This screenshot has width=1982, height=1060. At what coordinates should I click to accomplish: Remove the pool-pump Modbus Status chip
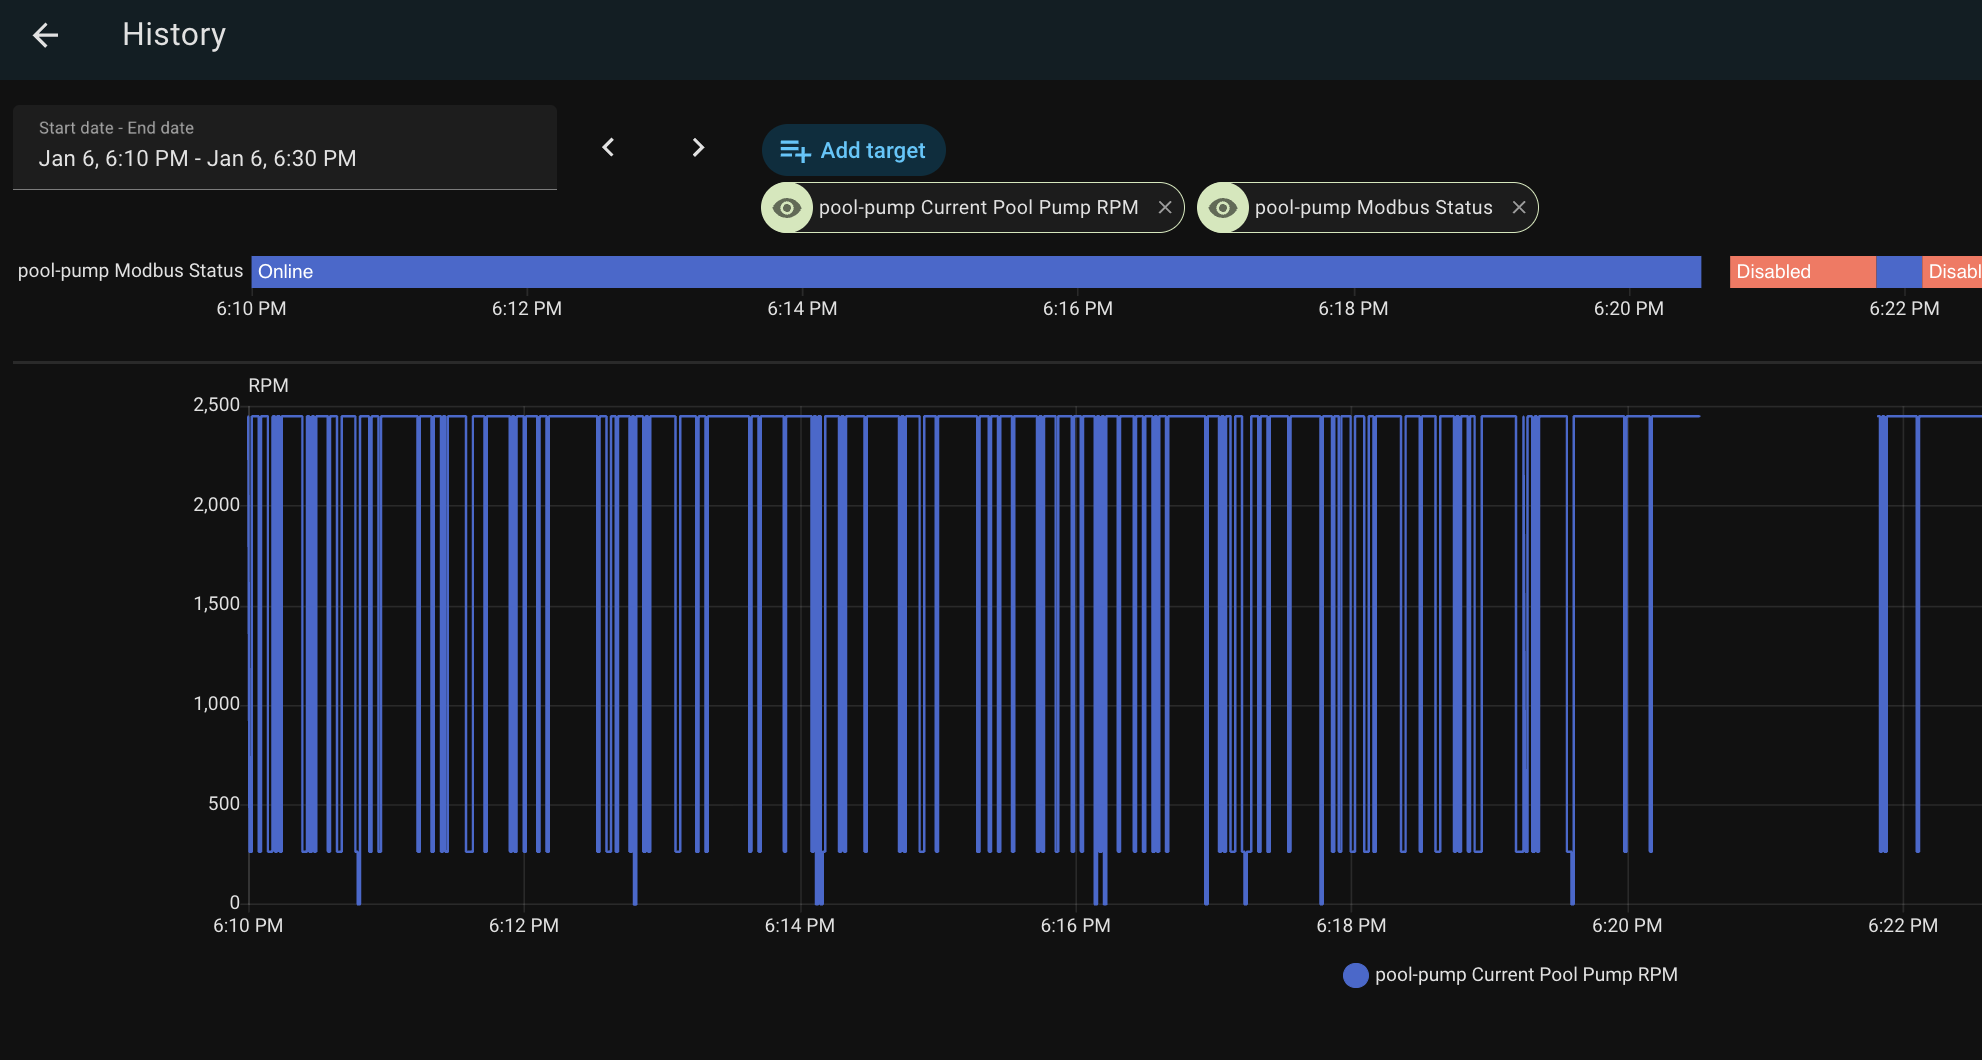tap(1518, 208)
